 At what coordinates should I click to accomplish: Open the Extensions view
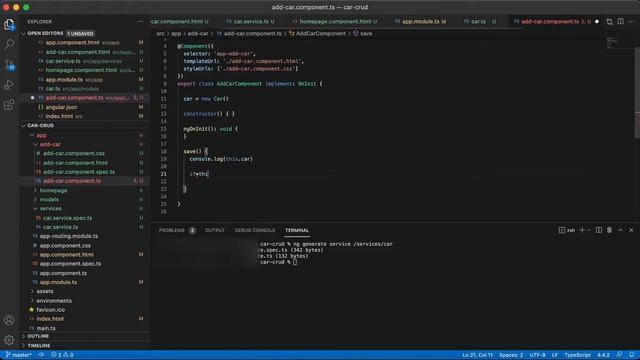point(9,105)
